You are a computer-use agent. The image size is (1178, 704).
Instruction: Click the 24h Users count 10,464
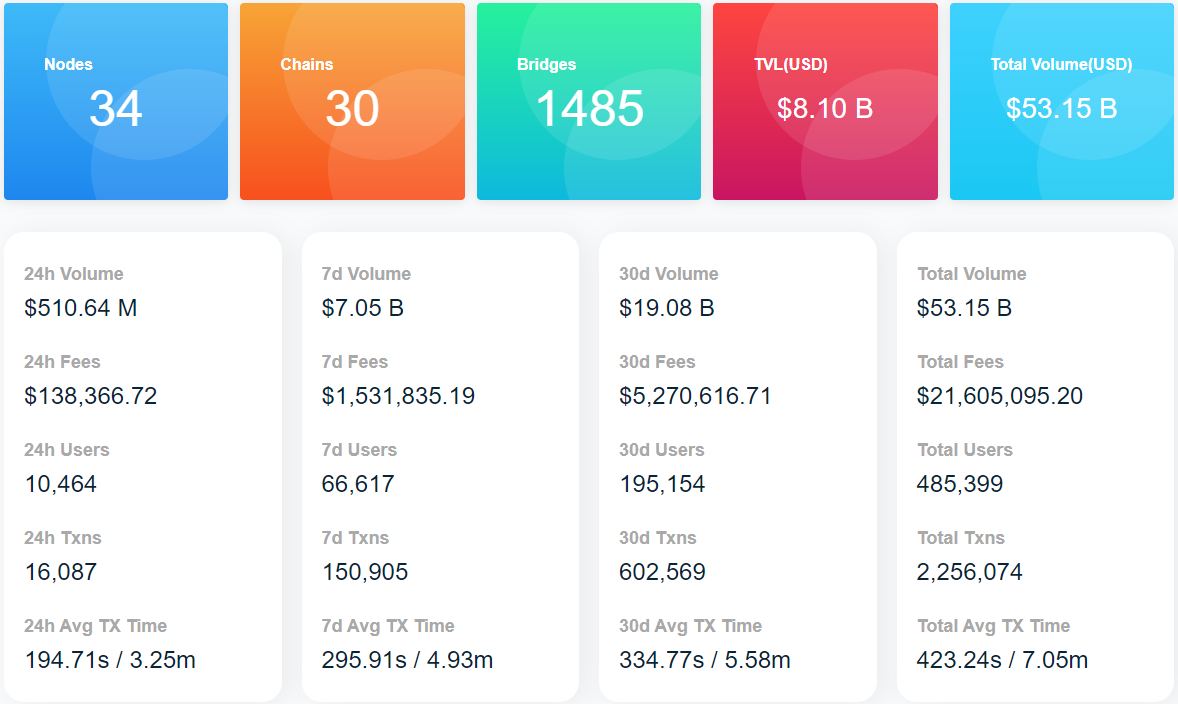[x=61, y=484]
